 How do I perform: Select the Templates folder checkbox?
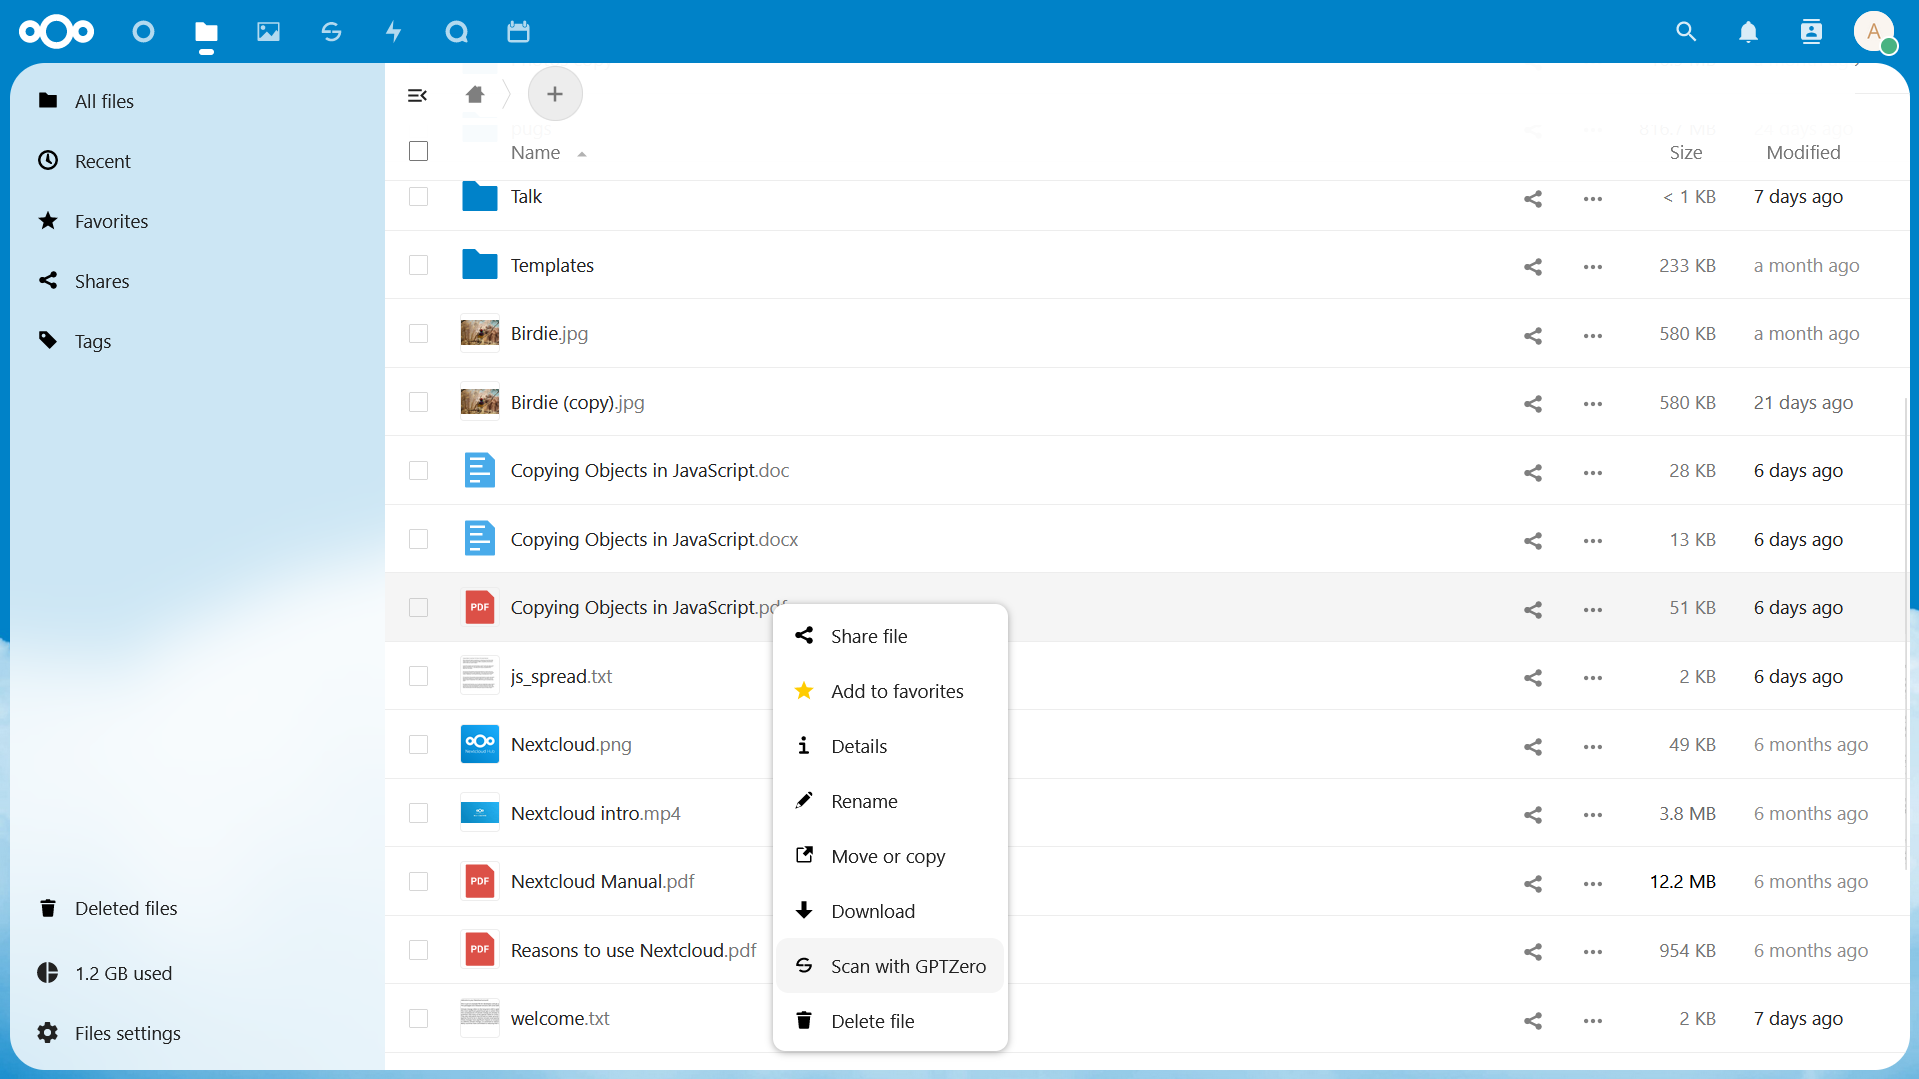419,265
